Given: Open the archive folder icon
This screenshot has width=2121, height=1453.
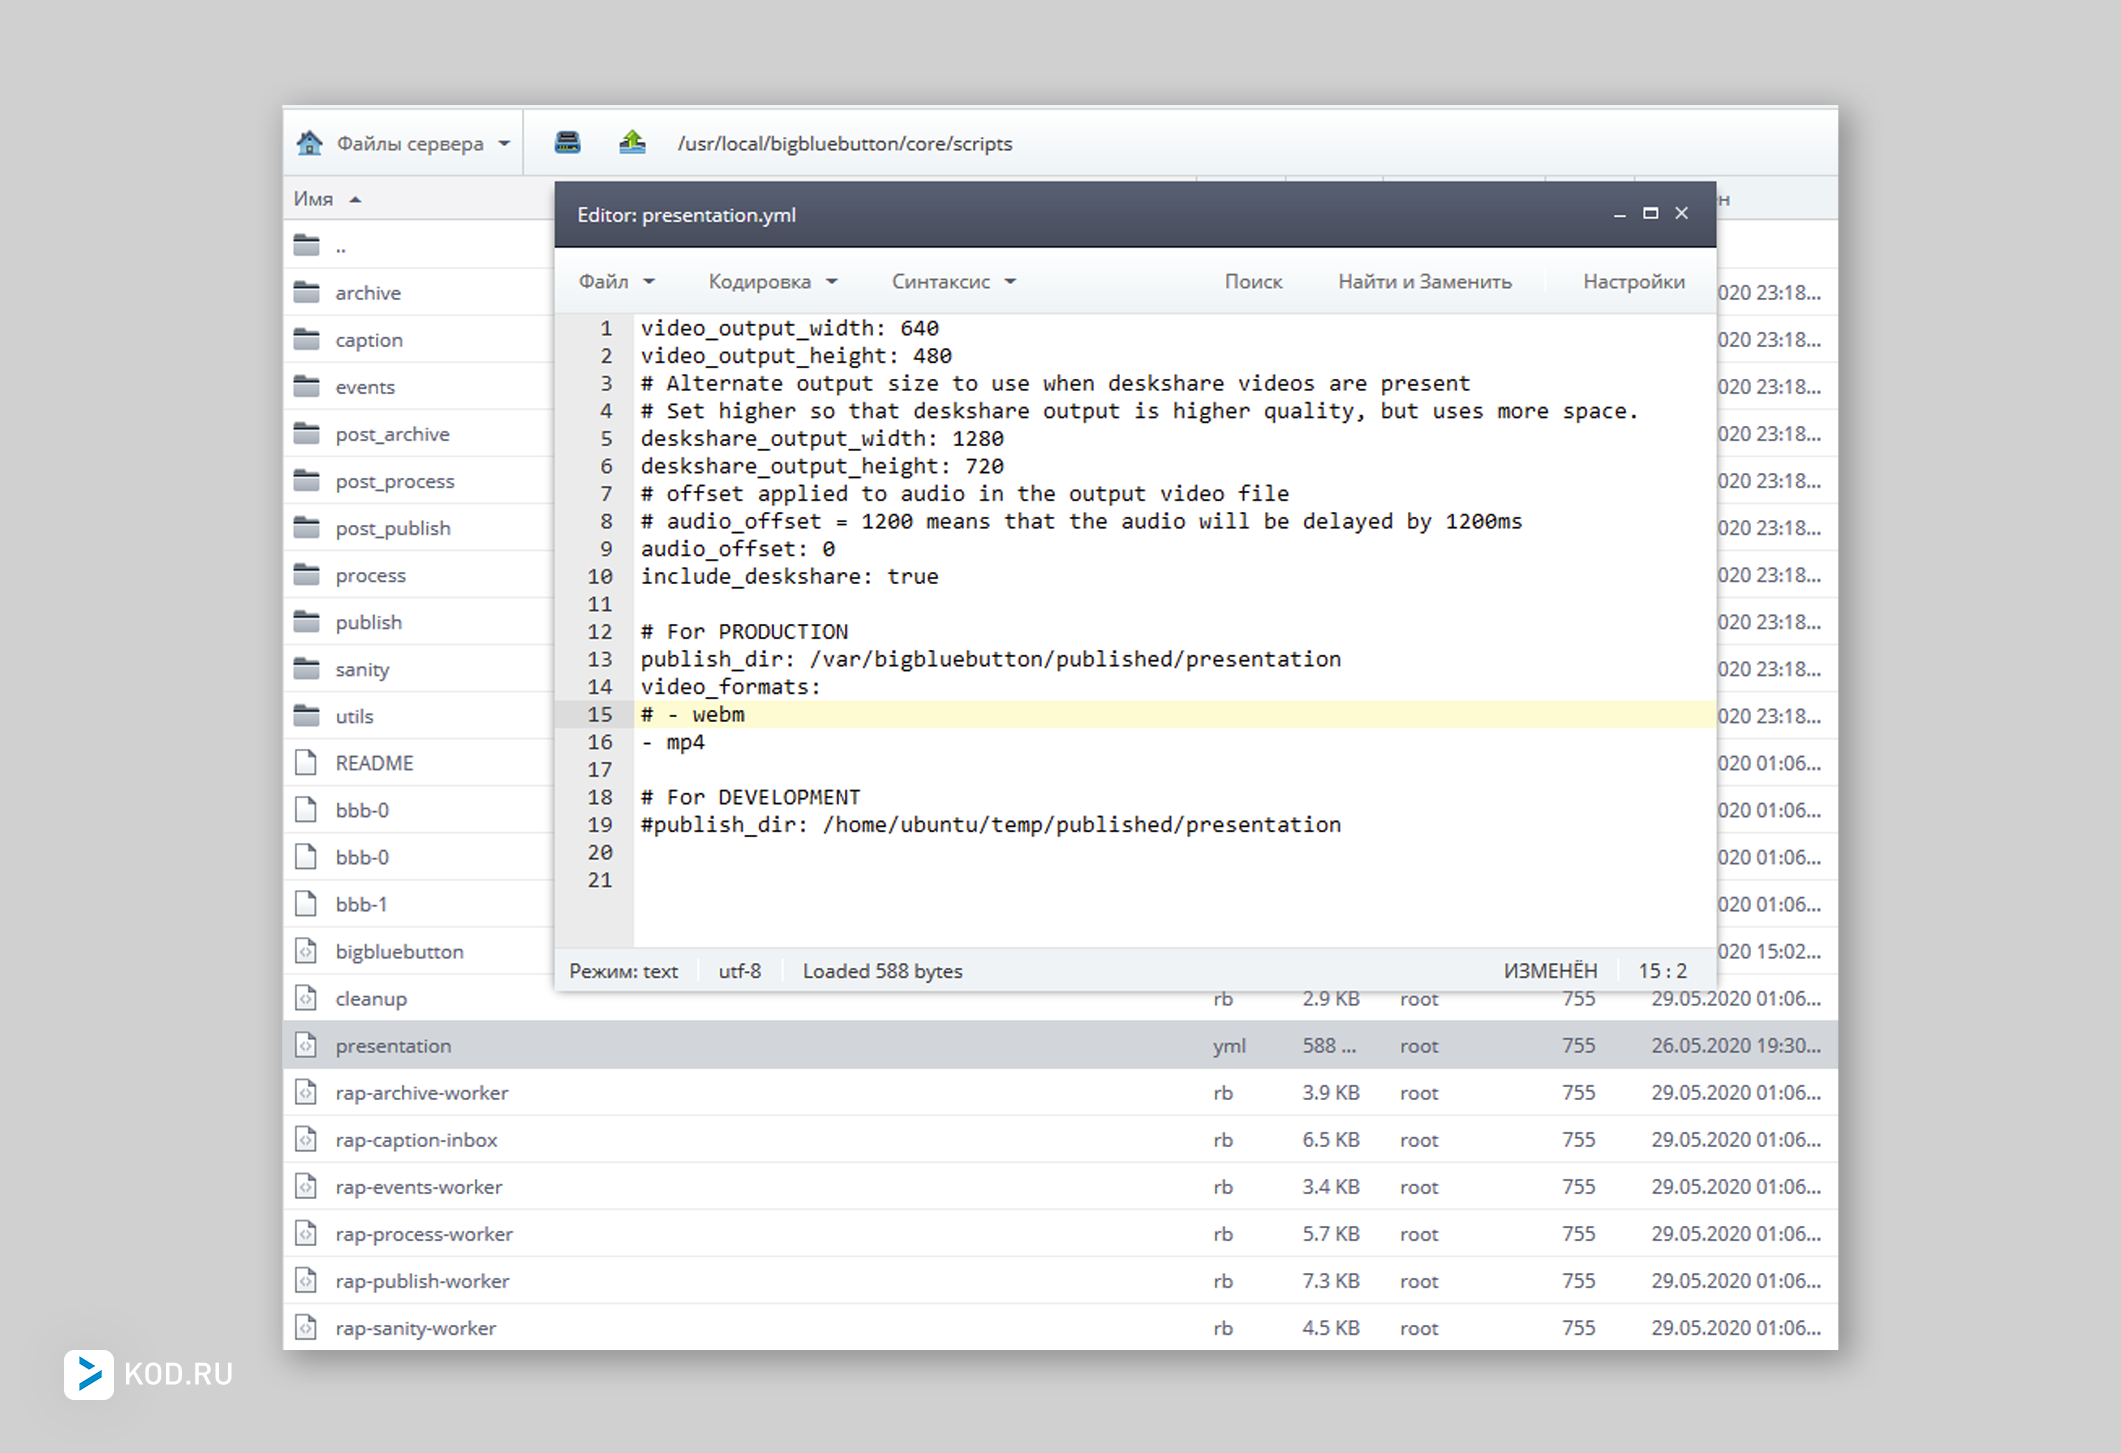Looking at the screenshot, I should (307, 293).
